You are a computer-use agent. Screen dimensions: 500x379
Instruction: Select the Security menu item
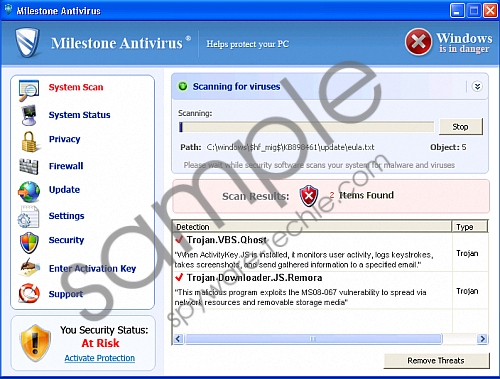pyautogui.click(x=66, y=240)
